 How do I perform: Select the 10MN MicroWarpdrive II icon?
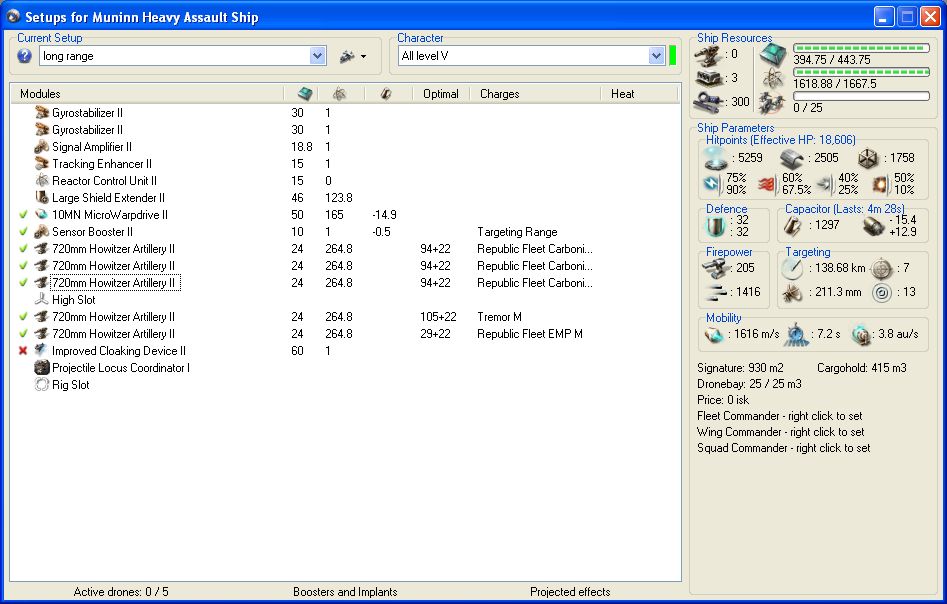[42, 214]
